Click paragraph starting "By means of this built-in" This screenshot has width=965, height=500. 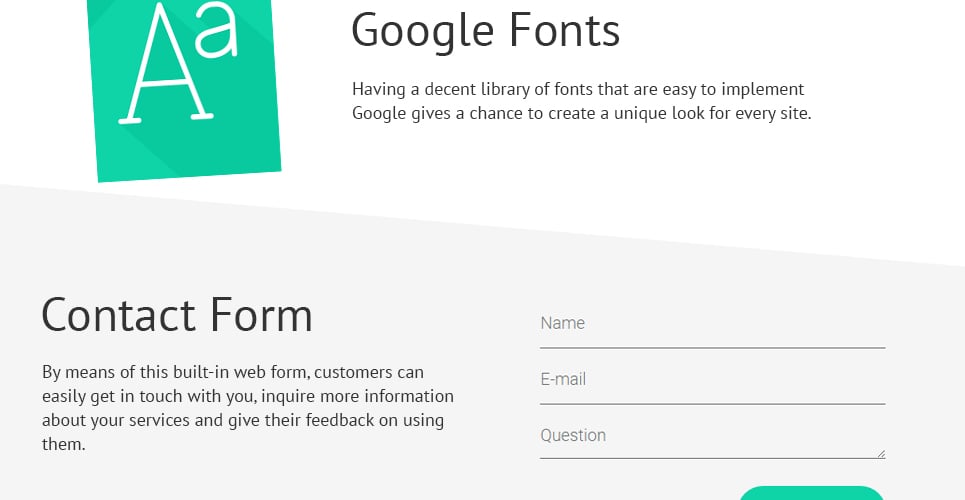pyautogui.click(x=248, y=408)
